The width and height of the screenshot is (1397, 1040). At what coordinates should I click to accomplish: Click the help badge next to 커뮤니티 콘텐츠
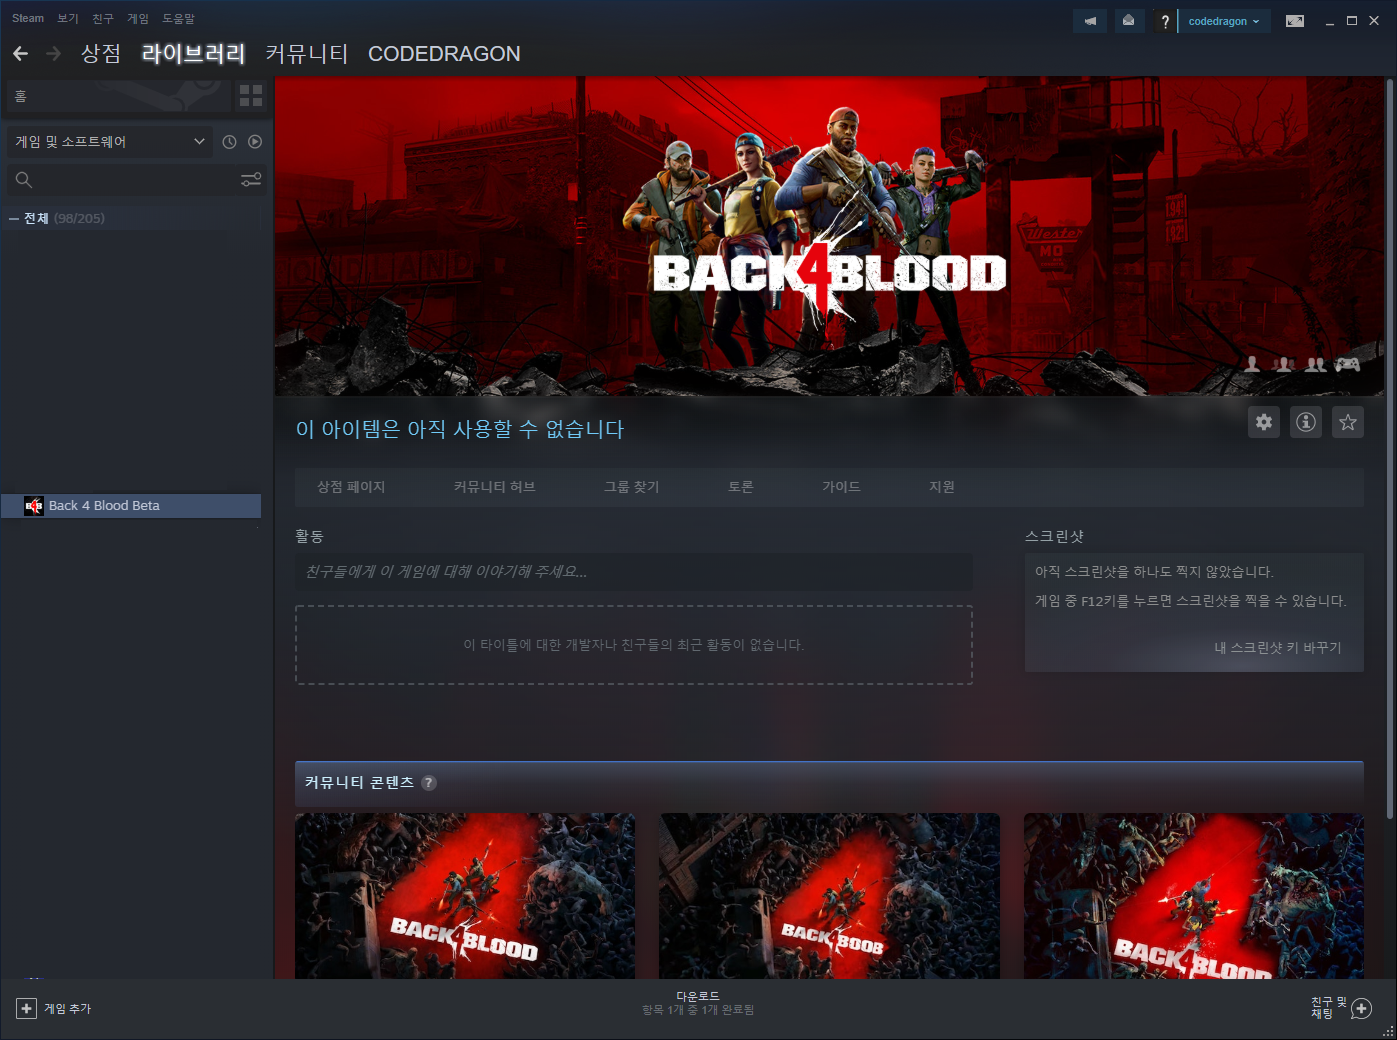click(429, 783)
